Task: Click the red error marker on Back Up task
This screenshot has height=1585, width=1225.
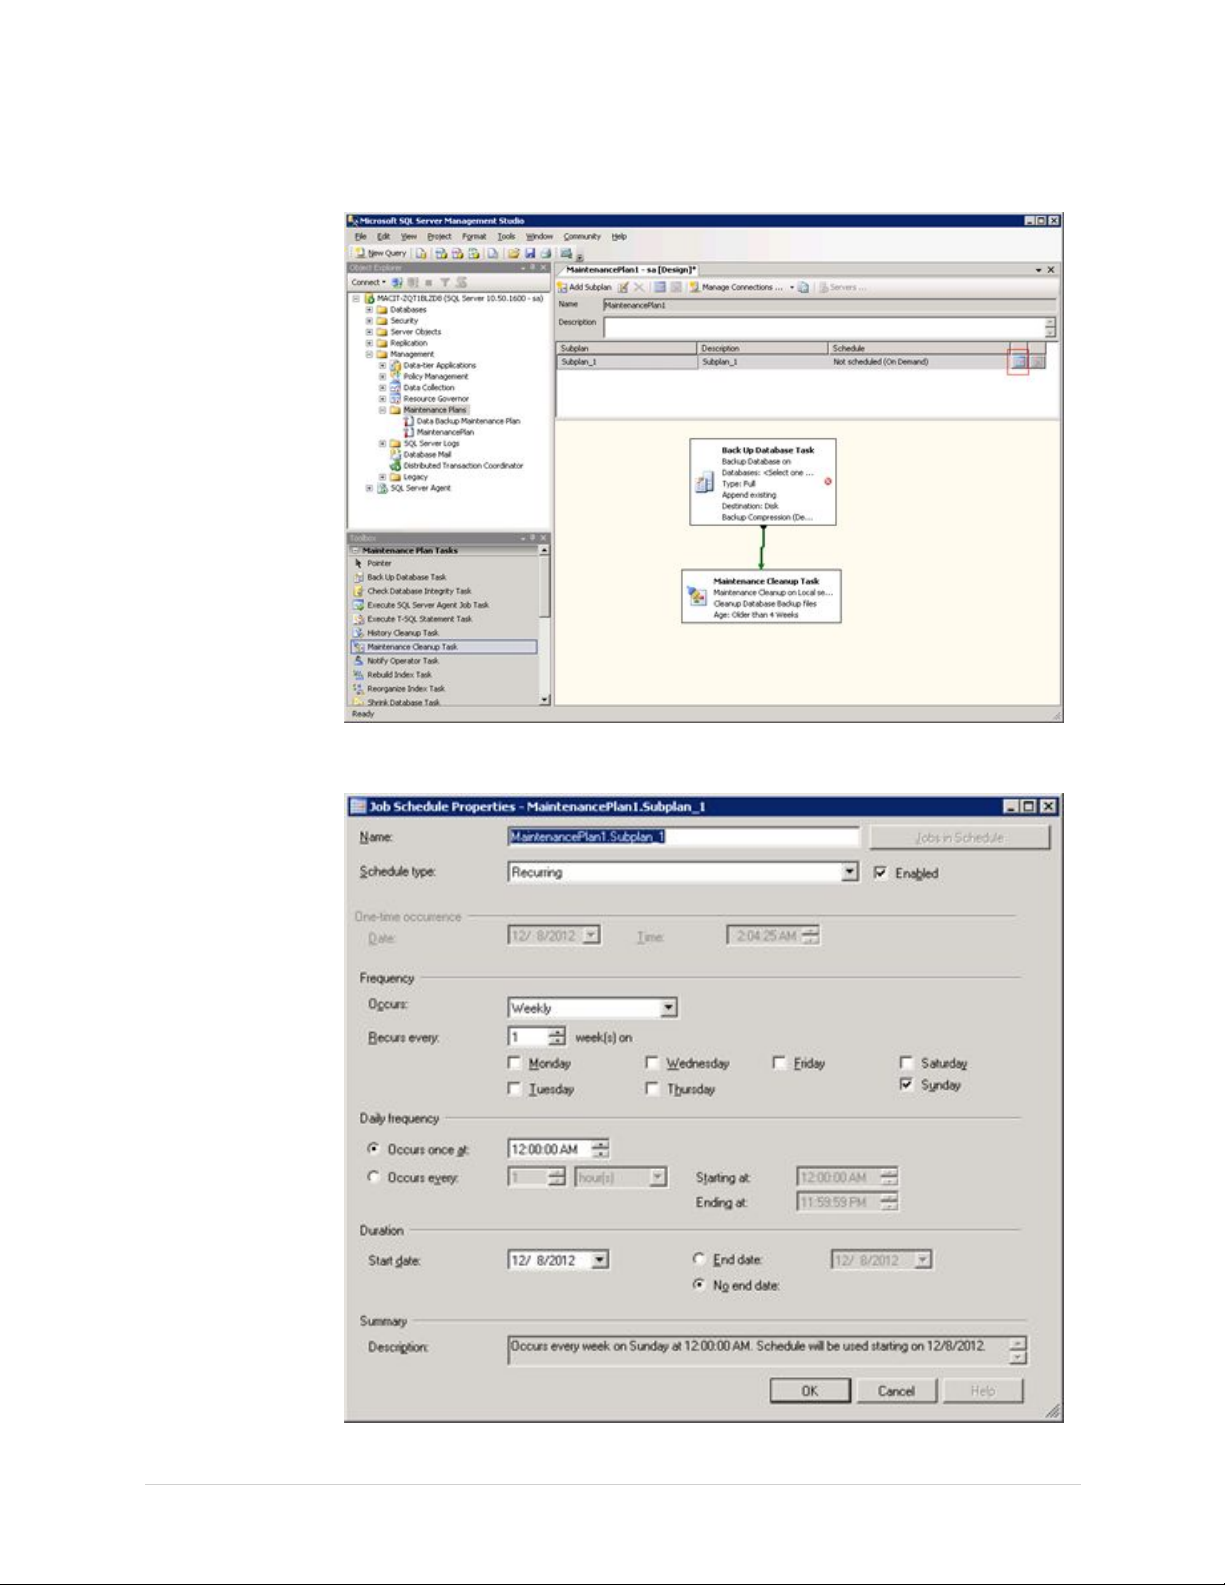Action: [828, 482]
